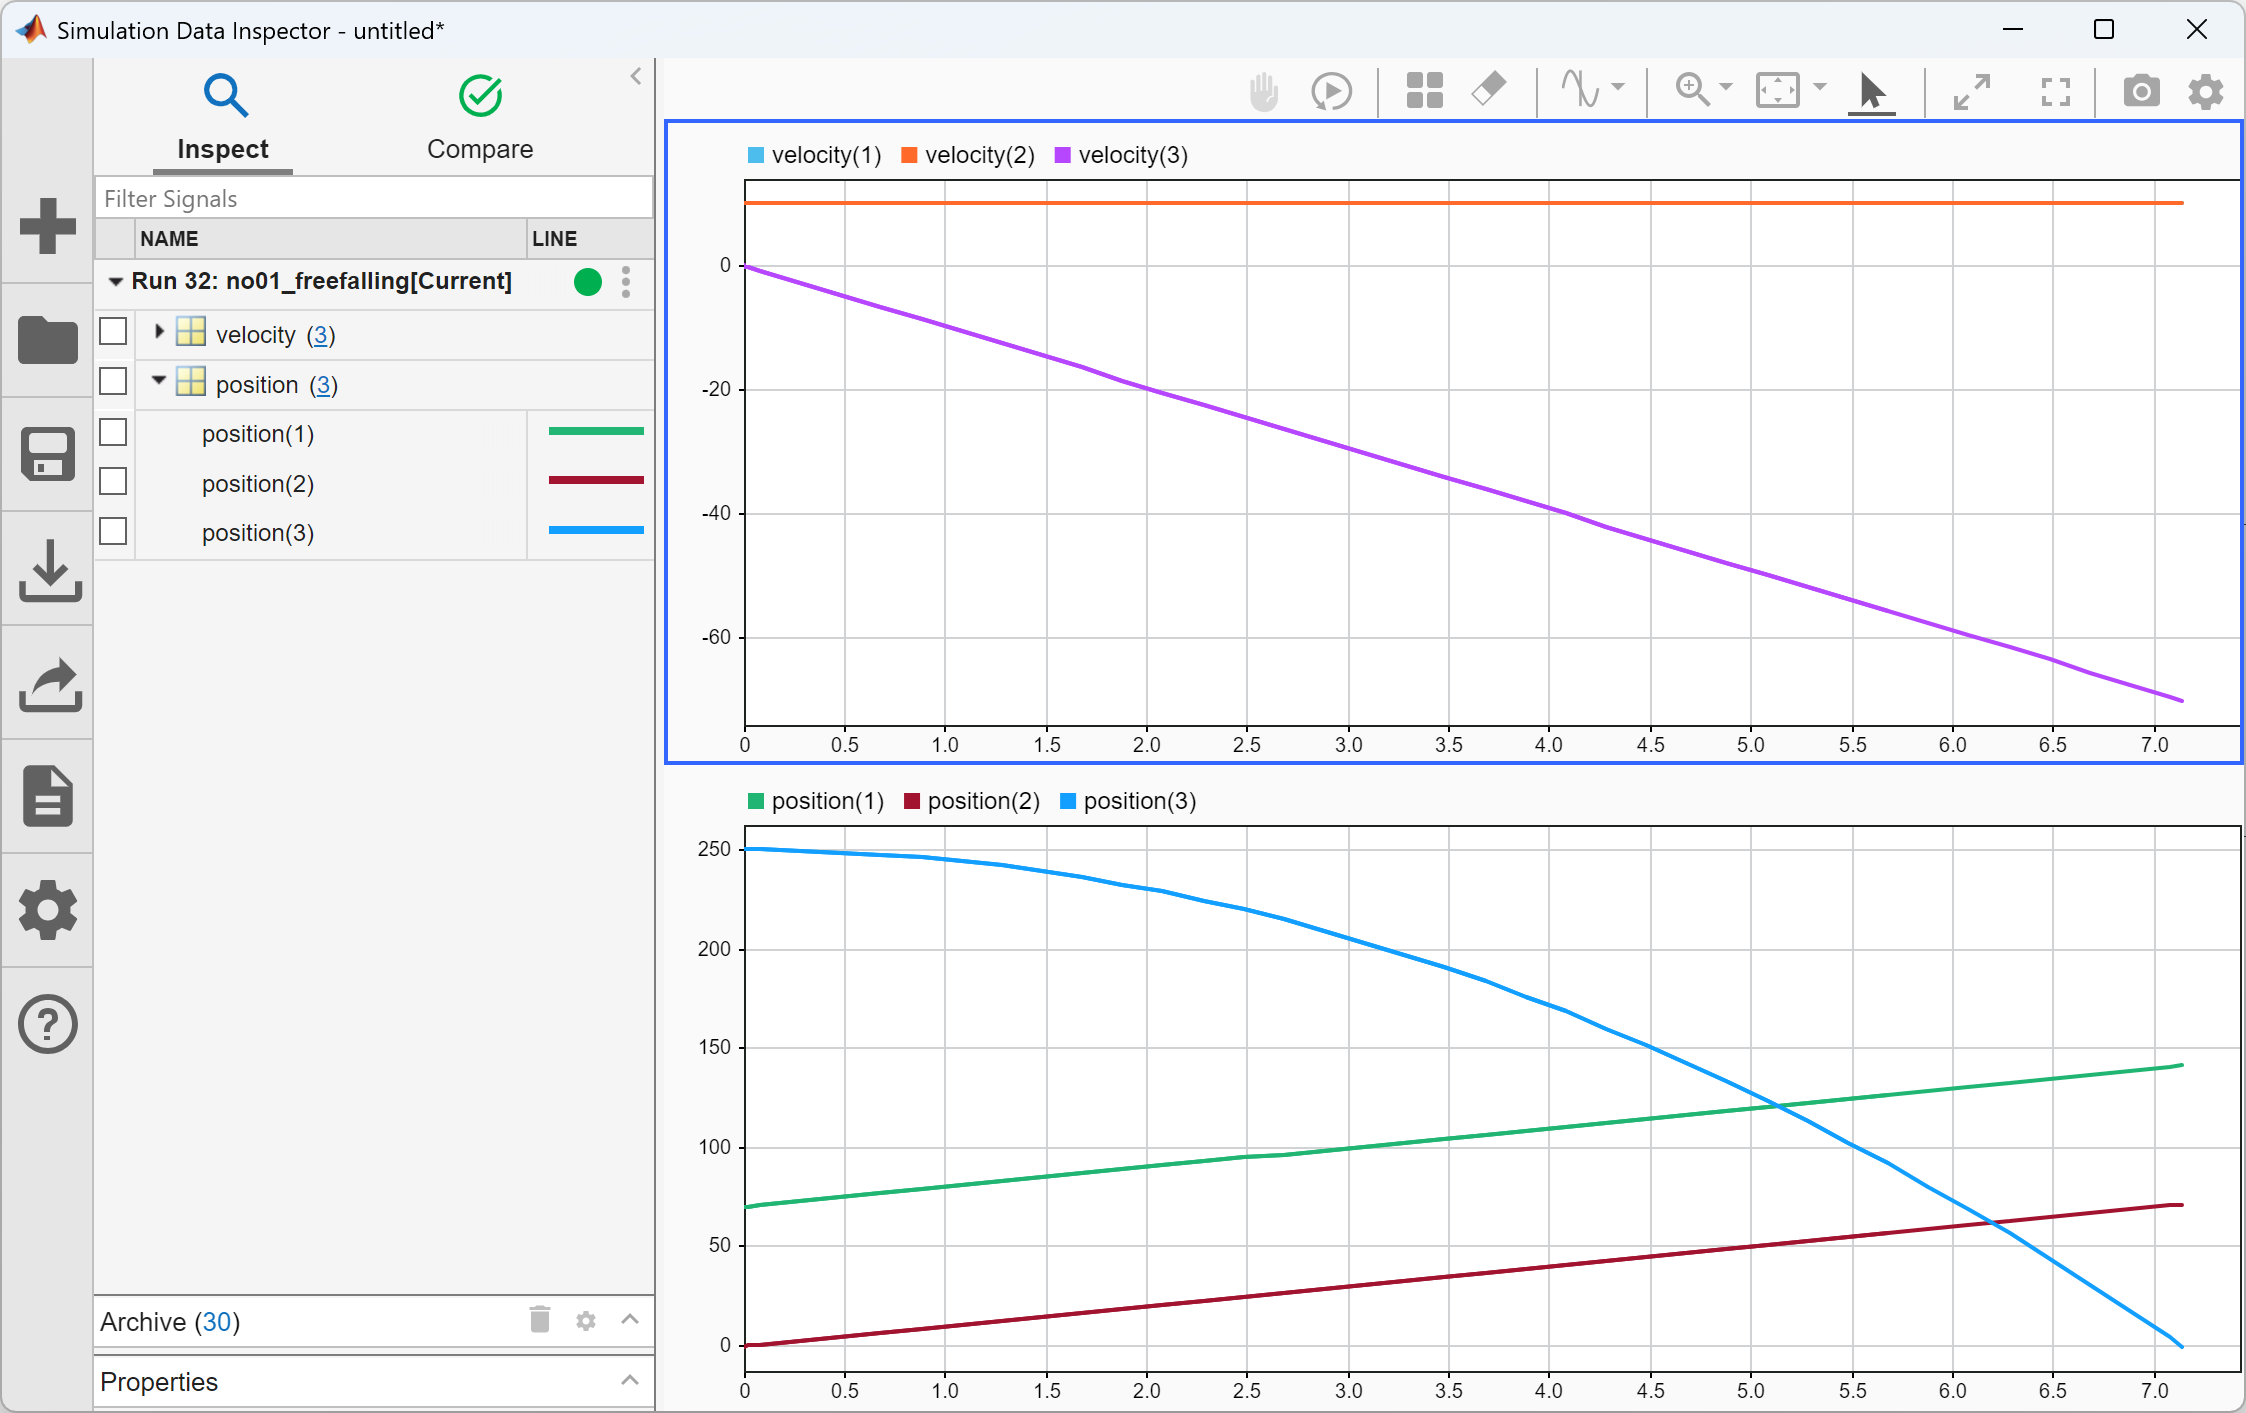Click the replay play-circle icon
This screenshot has height=1413, width=2246.
(1331, 92)
